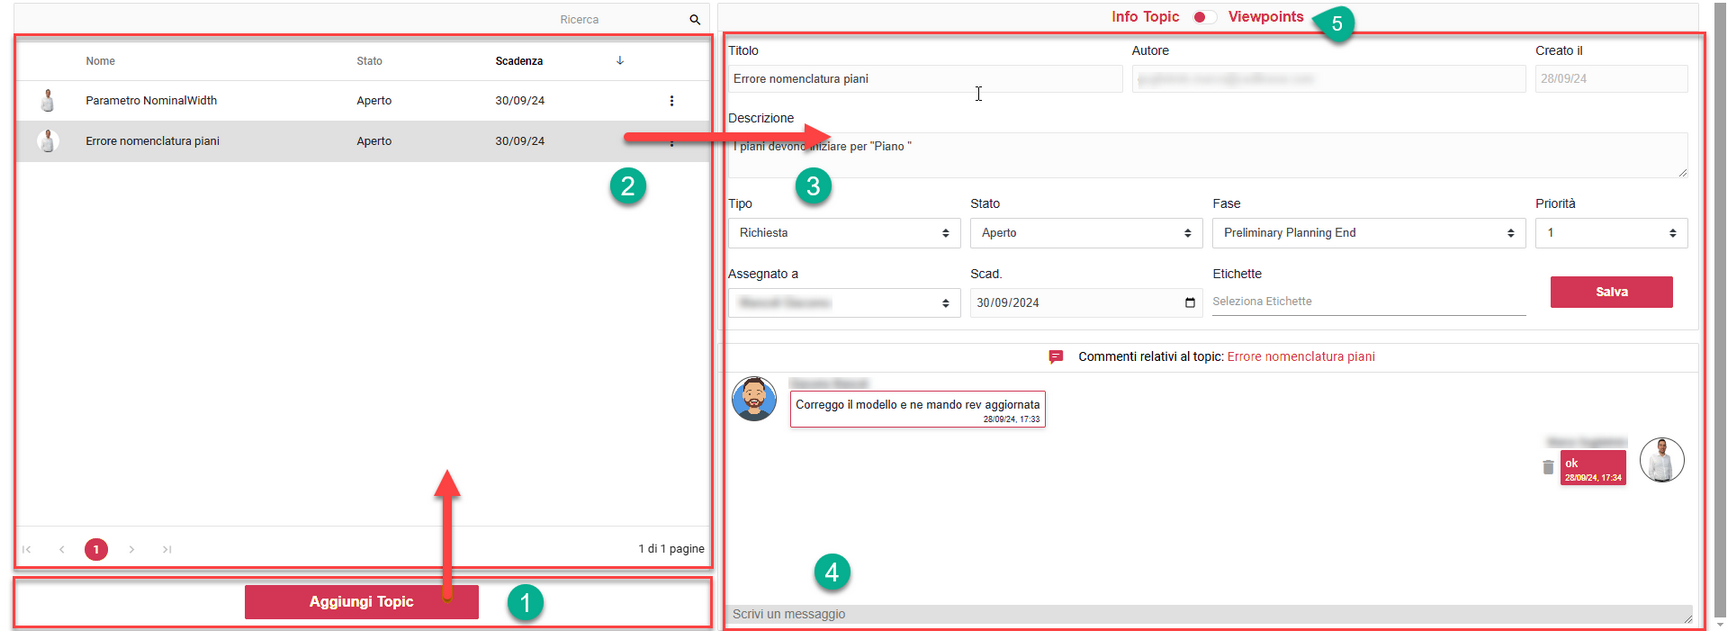Expand the Stato dropdown showing Aperto
The height and width of the screenshot is (631, 1728).
tap(1085, 233)
